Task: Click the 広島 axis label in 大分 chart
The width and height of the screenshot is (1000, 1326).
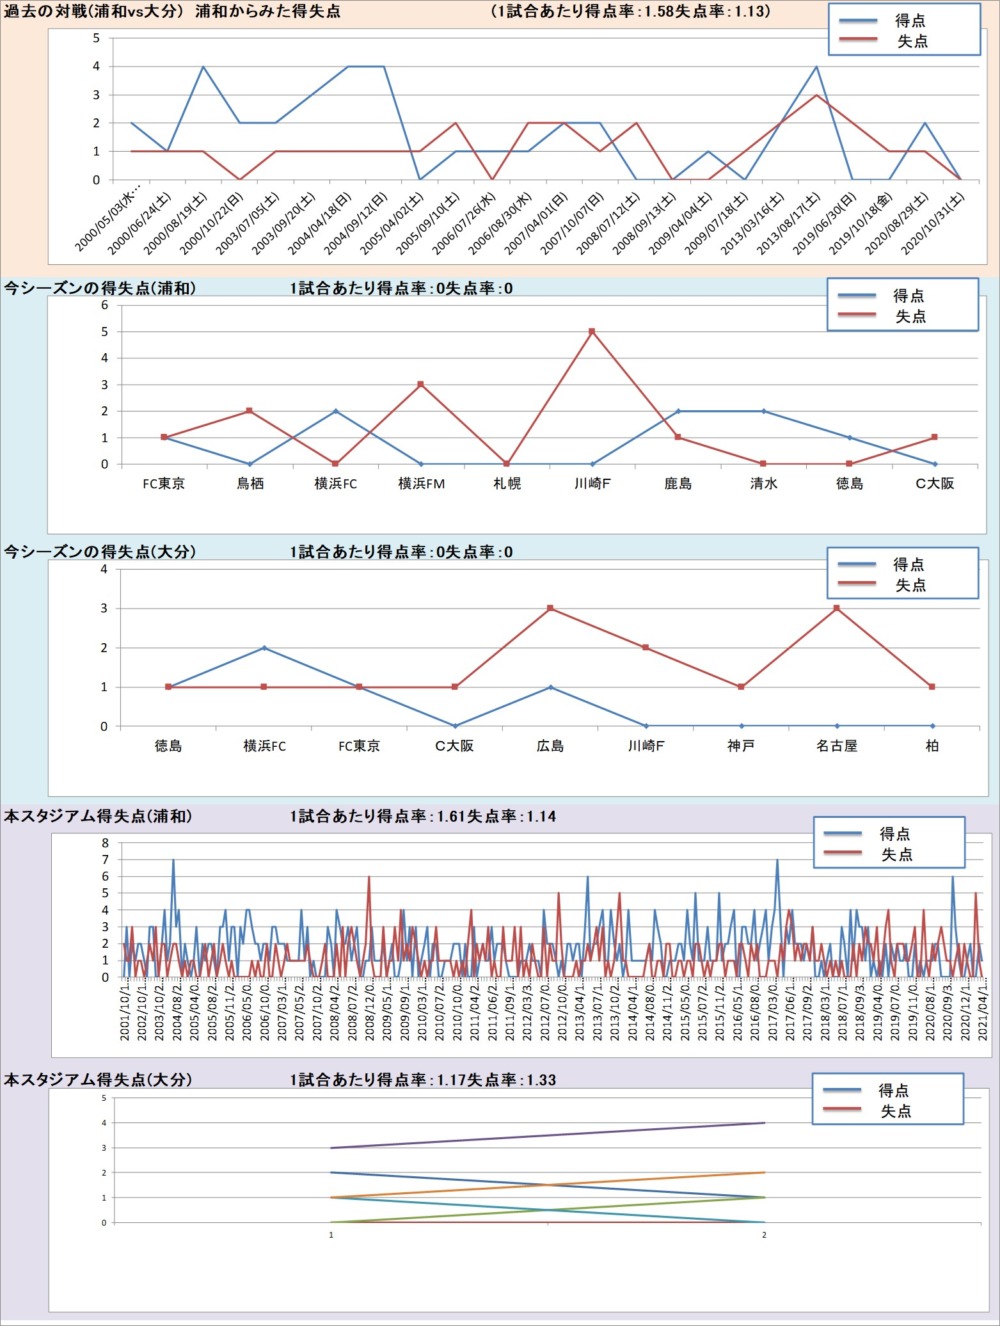Action: click(550, 746)
